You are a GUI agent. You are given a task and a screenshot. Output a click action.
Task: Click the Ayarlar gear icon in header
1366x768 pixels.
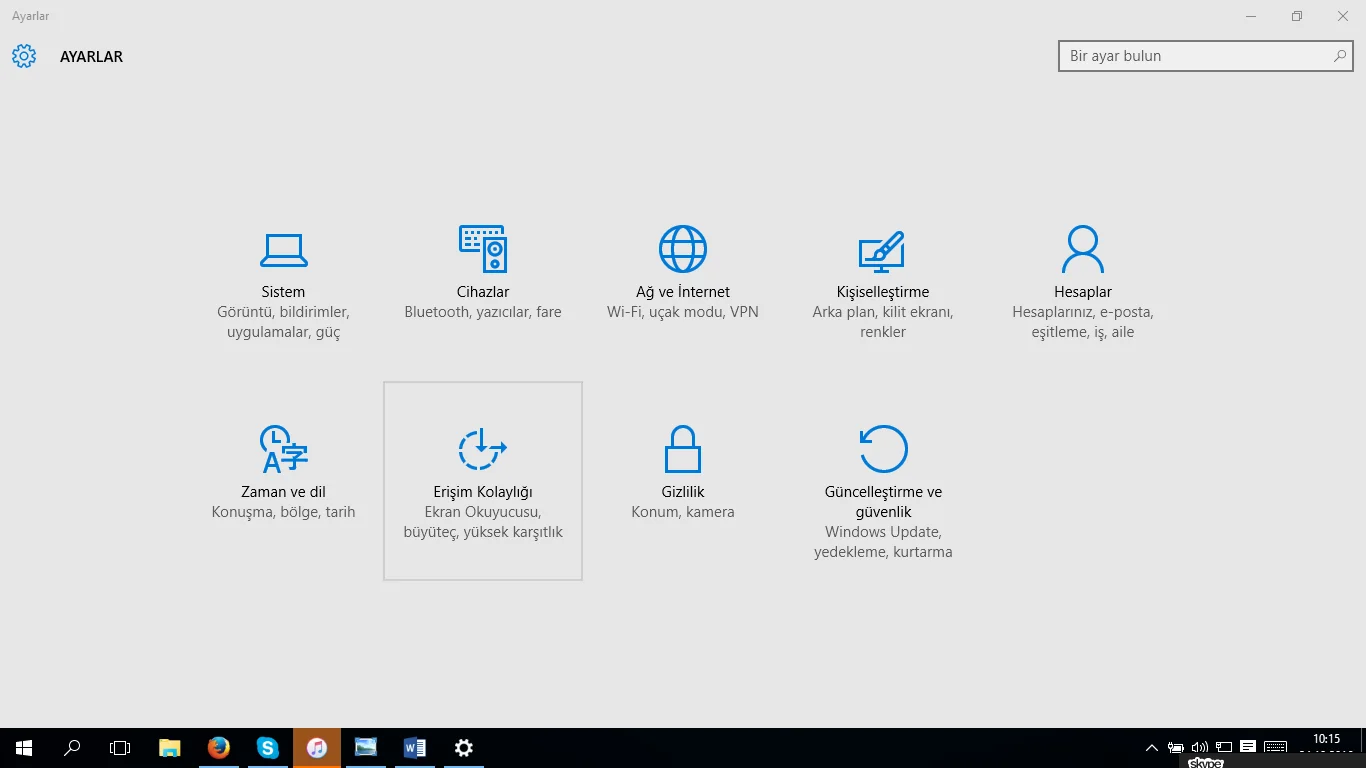tap(24, 56)
